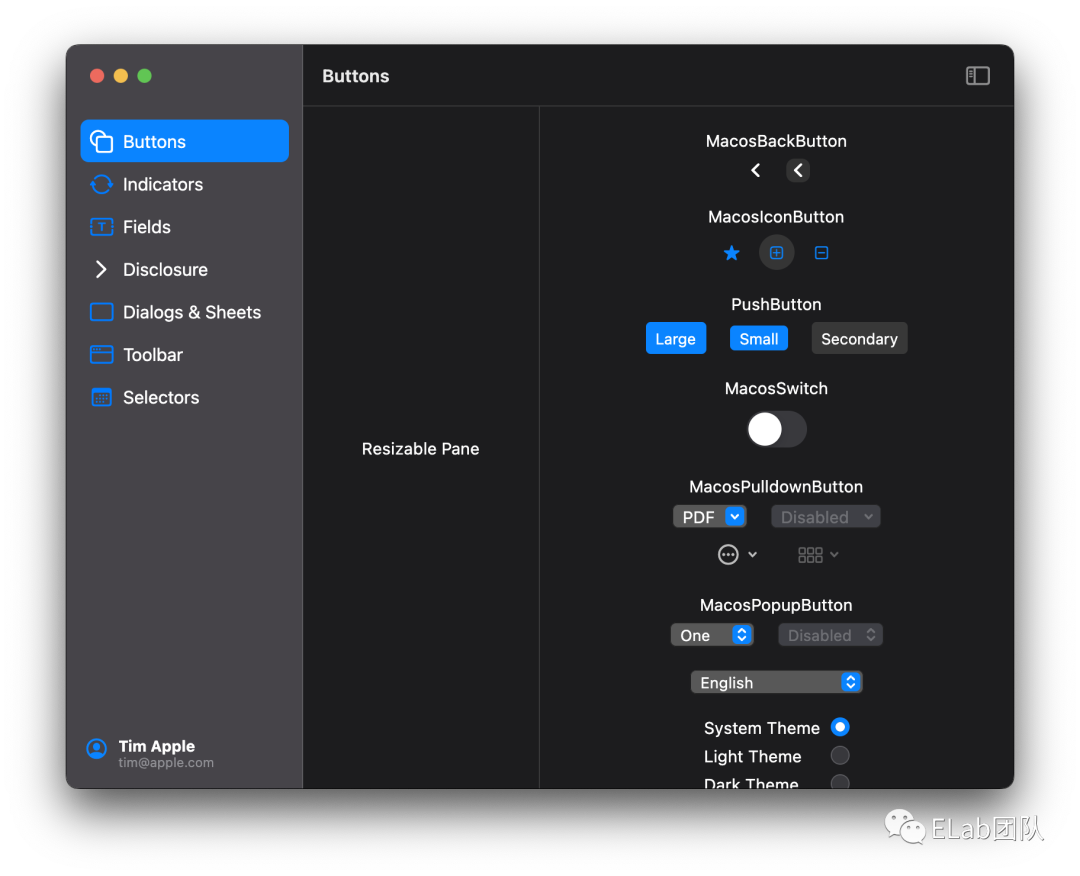Select the Dark Theme radio button
This screenshot has height=876, width=1080.
[x=840, y=782]
